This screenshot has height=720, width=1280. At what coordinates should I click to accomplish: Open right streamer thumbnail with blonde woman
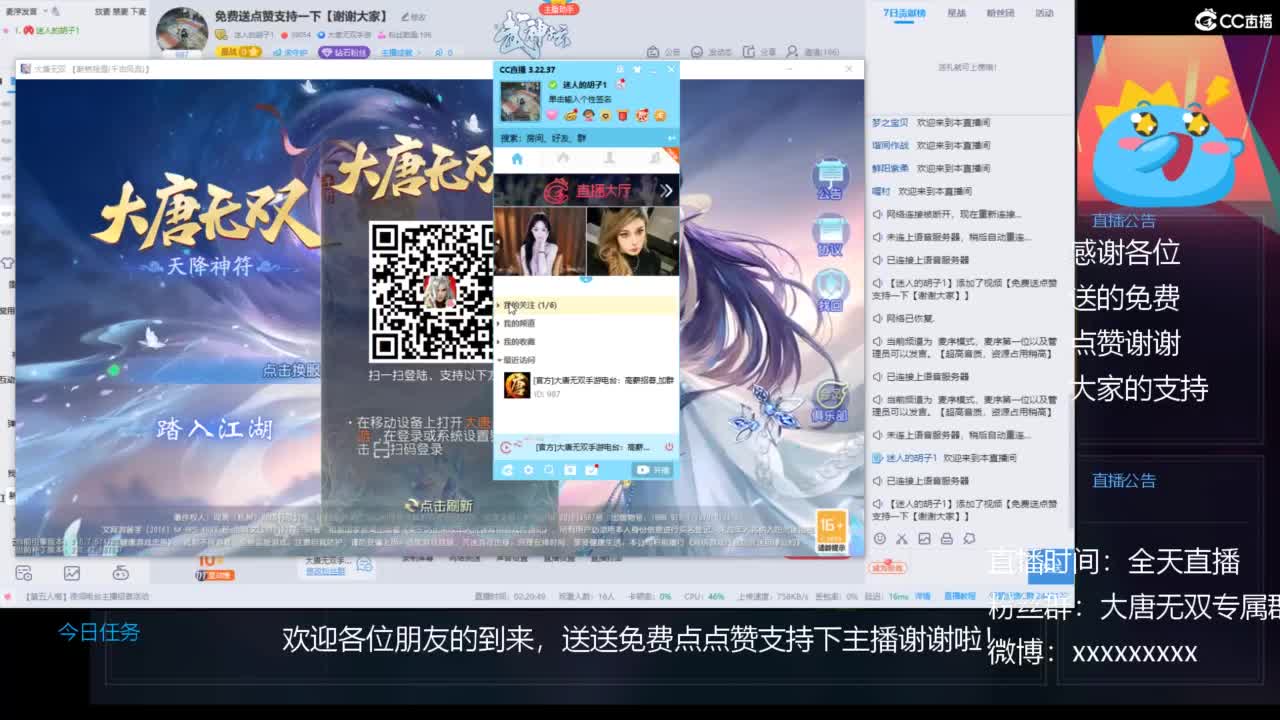point(633,241)
